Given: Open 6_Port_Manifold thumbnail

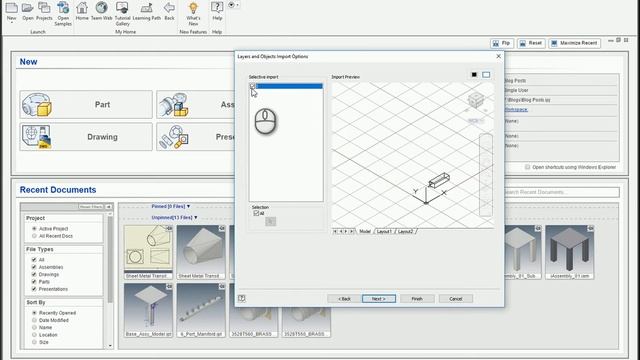Looking at the screenshot, I should coord(201,310).
